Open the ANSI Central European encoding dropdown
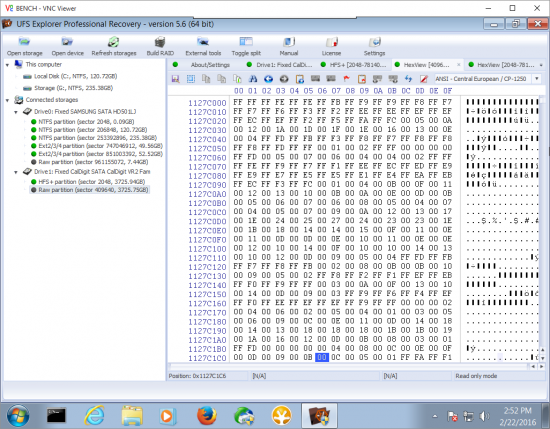This screenshot has width=550, height=429. 537,79
